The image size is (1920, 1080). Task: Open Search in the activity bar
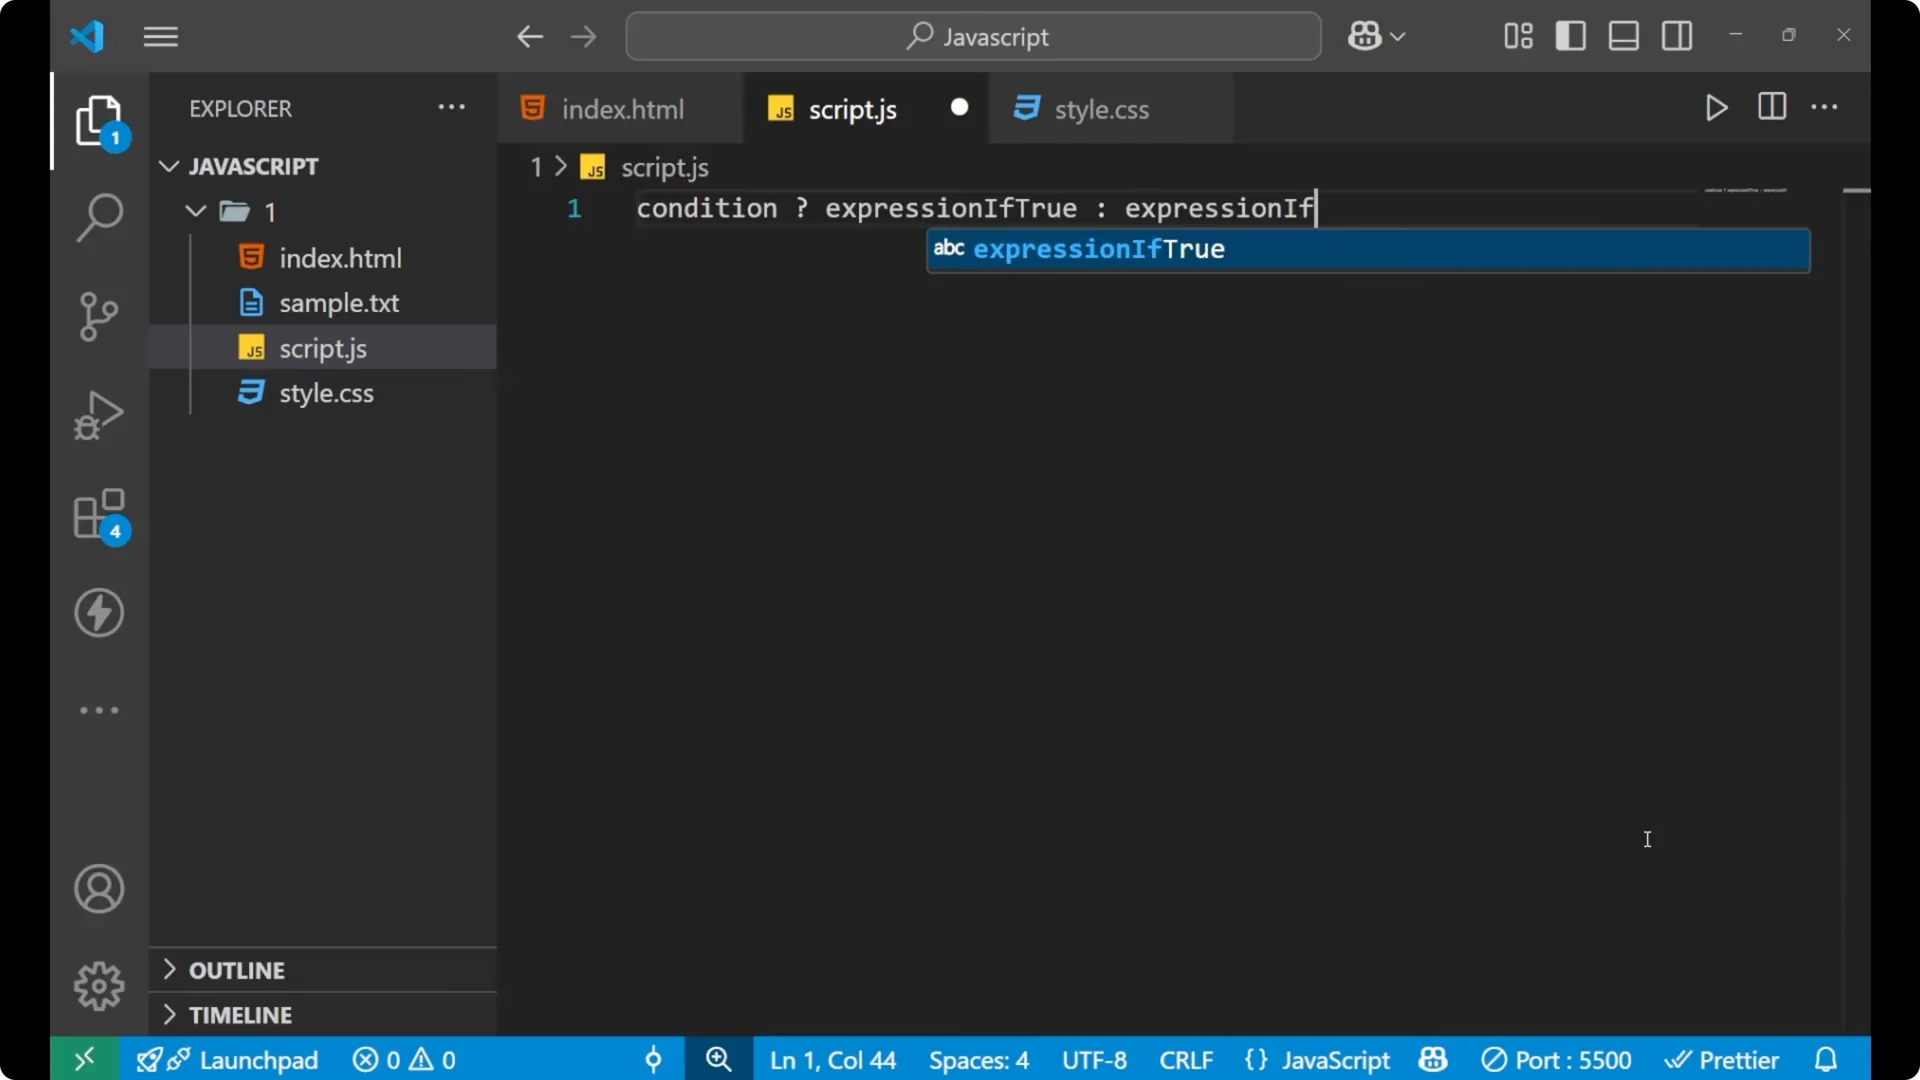99,216
